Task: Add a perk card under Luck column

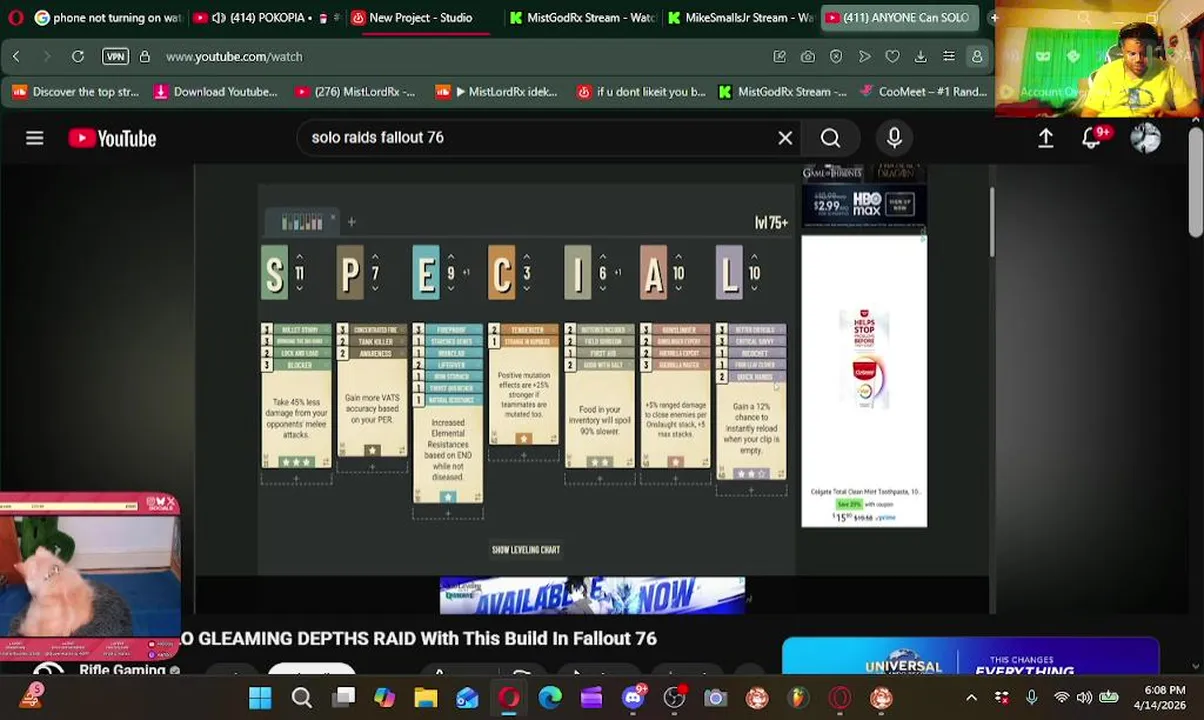Action: (x=751, y=490)
